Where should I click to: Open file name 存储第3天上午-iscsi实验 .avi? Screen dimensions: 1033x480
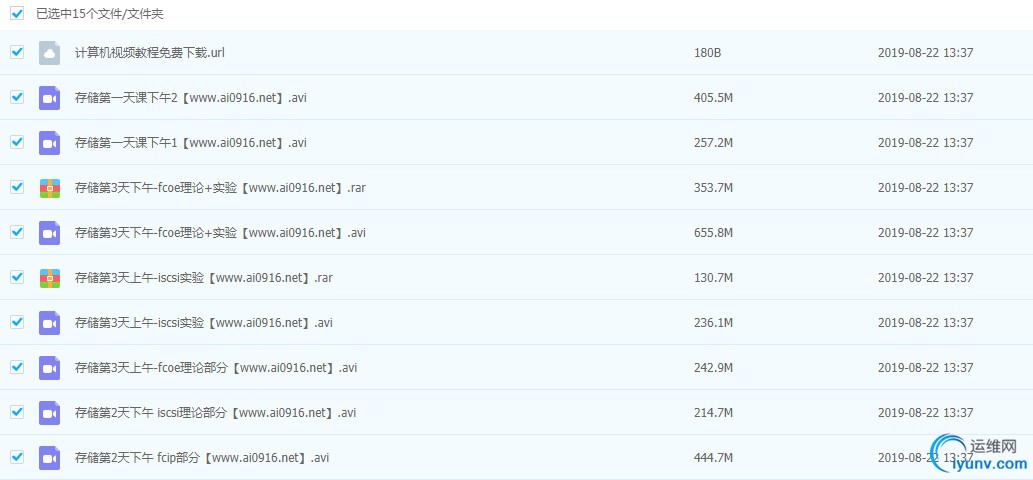[x=204, y=323]
